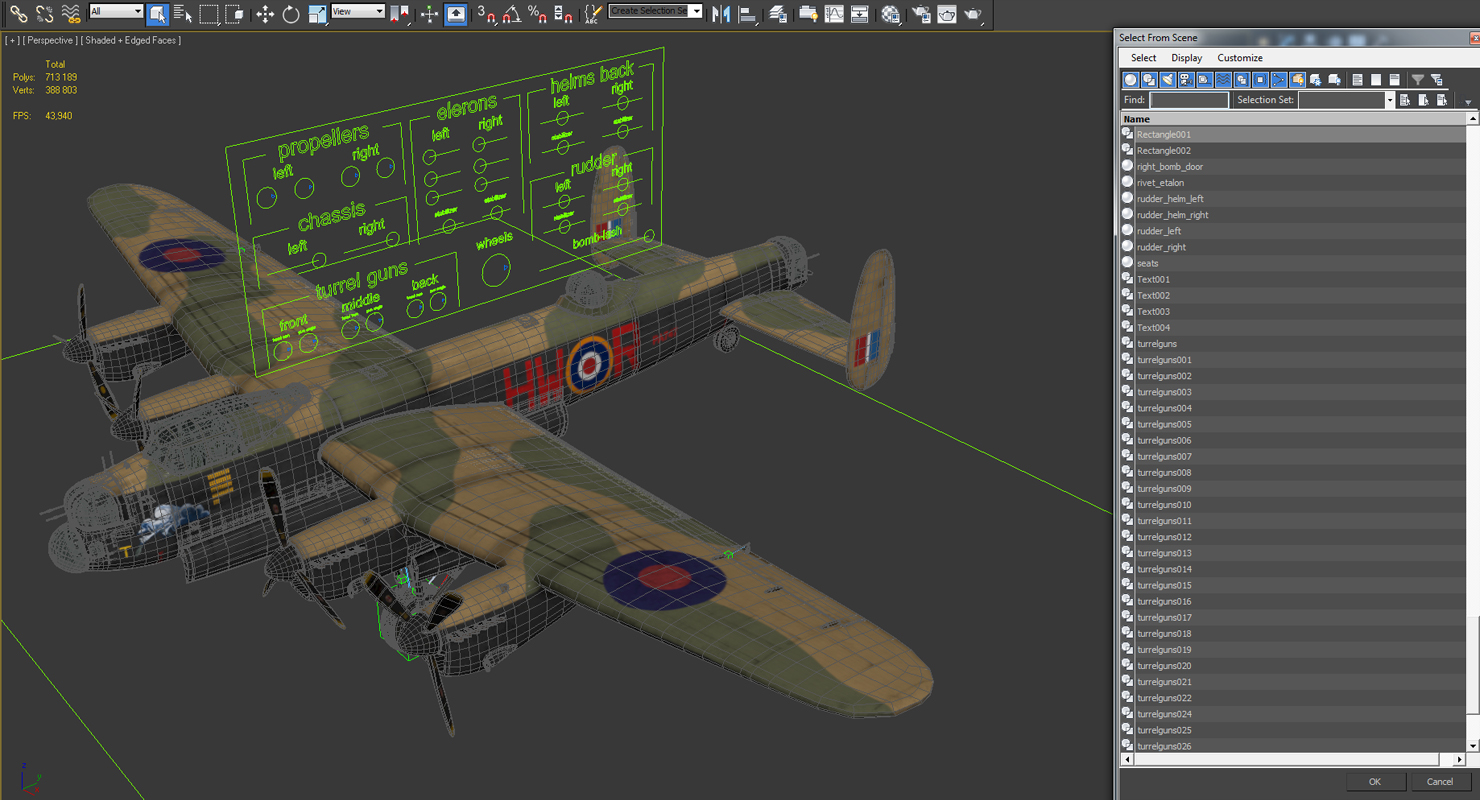
Task: Open Schematic View
Action: [860, 14]
